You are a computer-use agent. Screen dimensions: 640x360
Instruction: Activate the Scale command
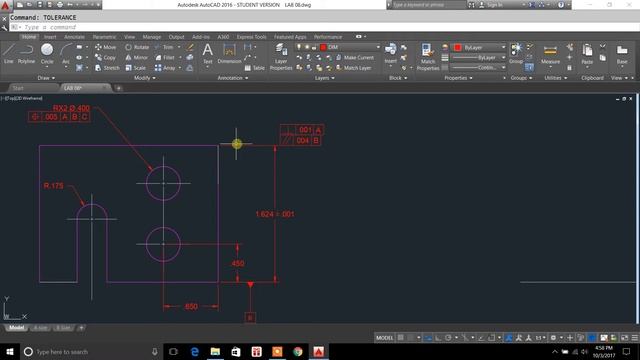(136, 68)
